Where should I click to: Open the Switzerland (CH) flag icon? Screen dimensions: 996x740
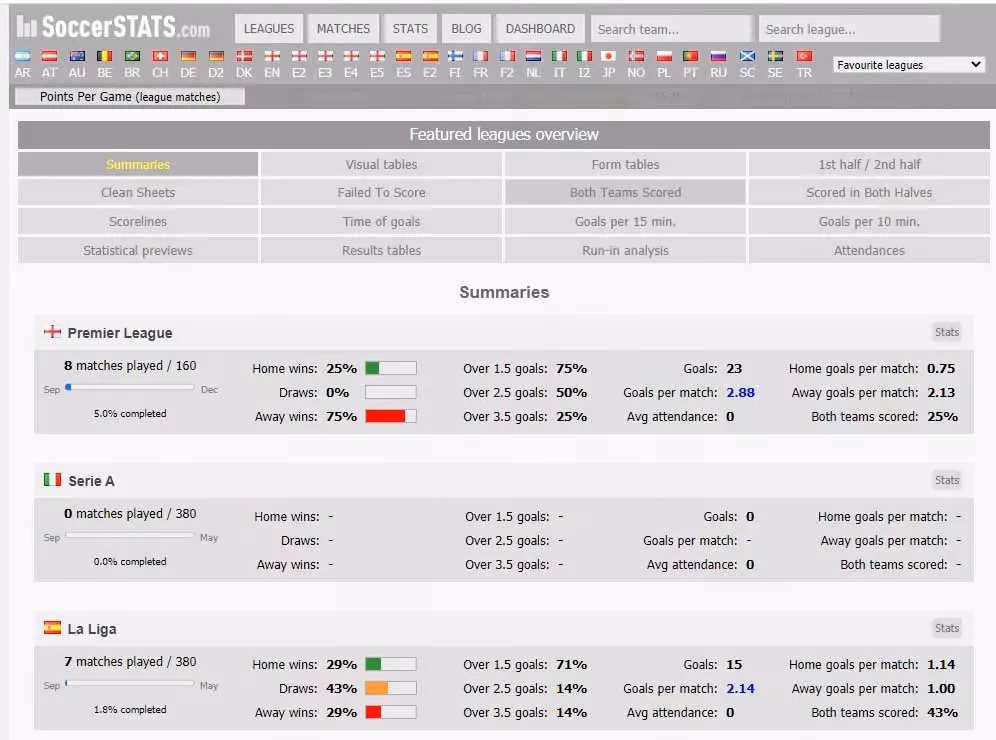click(160, 57)
